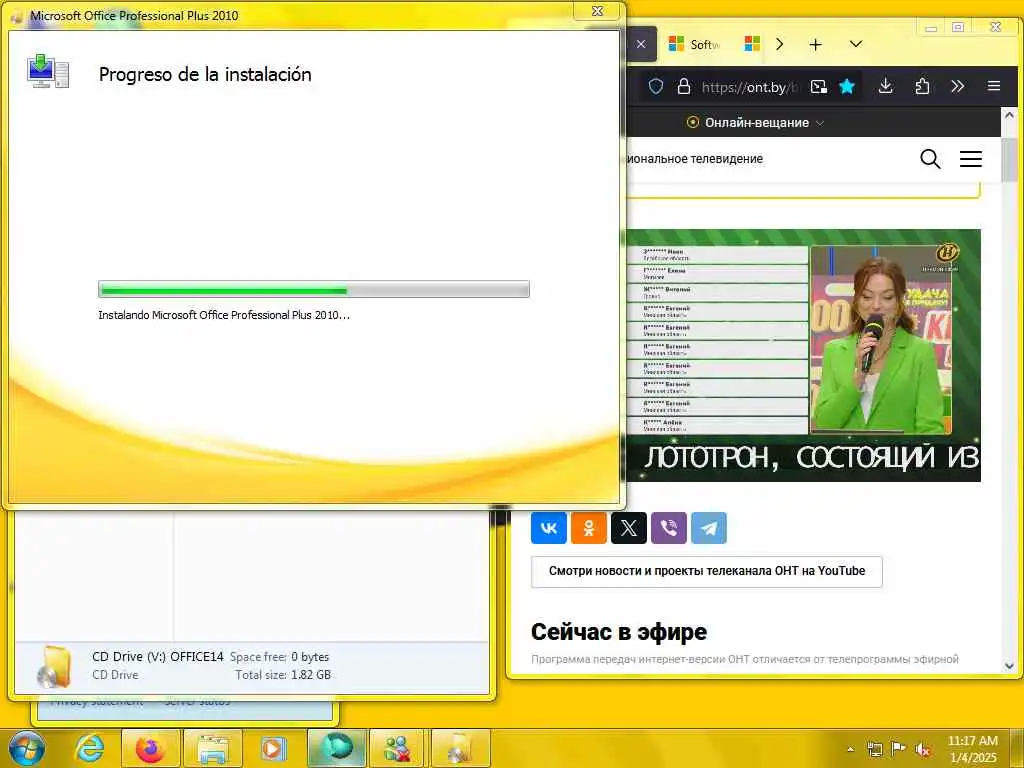The width and height of the screenshot is (1024, 768).
Task: Open a new Firefox tab with plus
Action: tap(816, 44)
